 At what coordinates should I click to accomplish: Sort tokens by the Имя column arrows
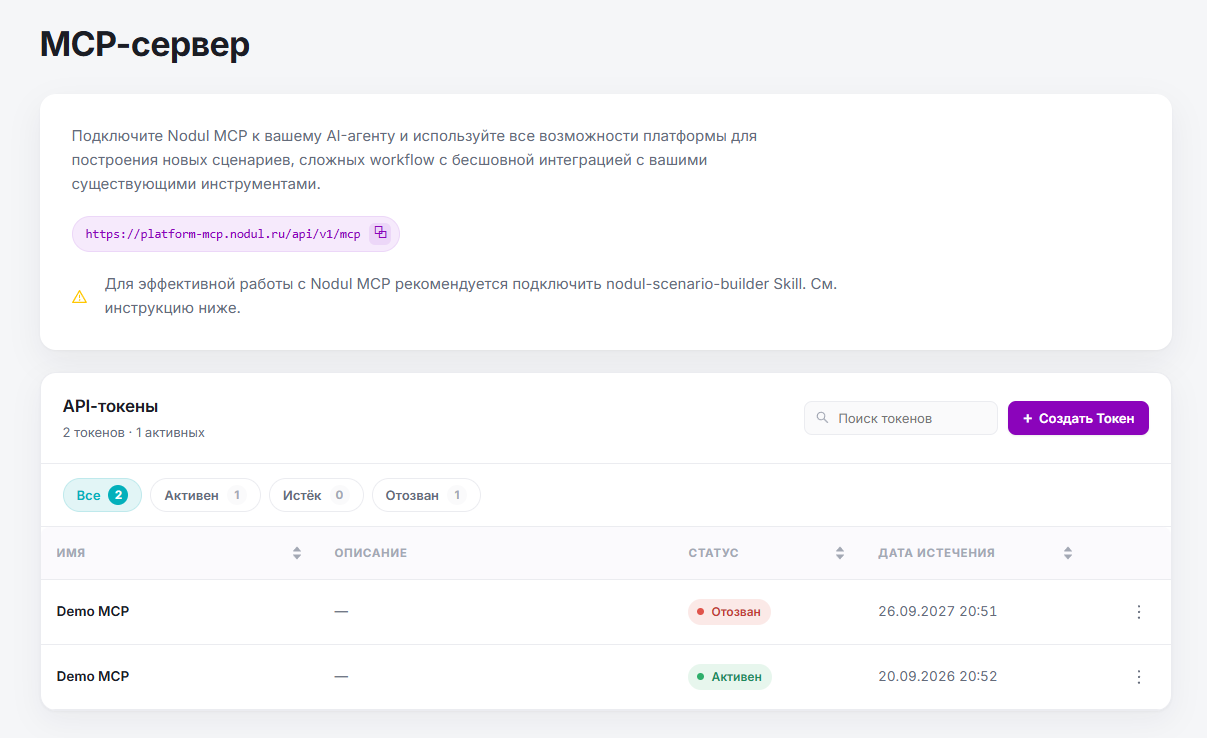pos(297,553)
